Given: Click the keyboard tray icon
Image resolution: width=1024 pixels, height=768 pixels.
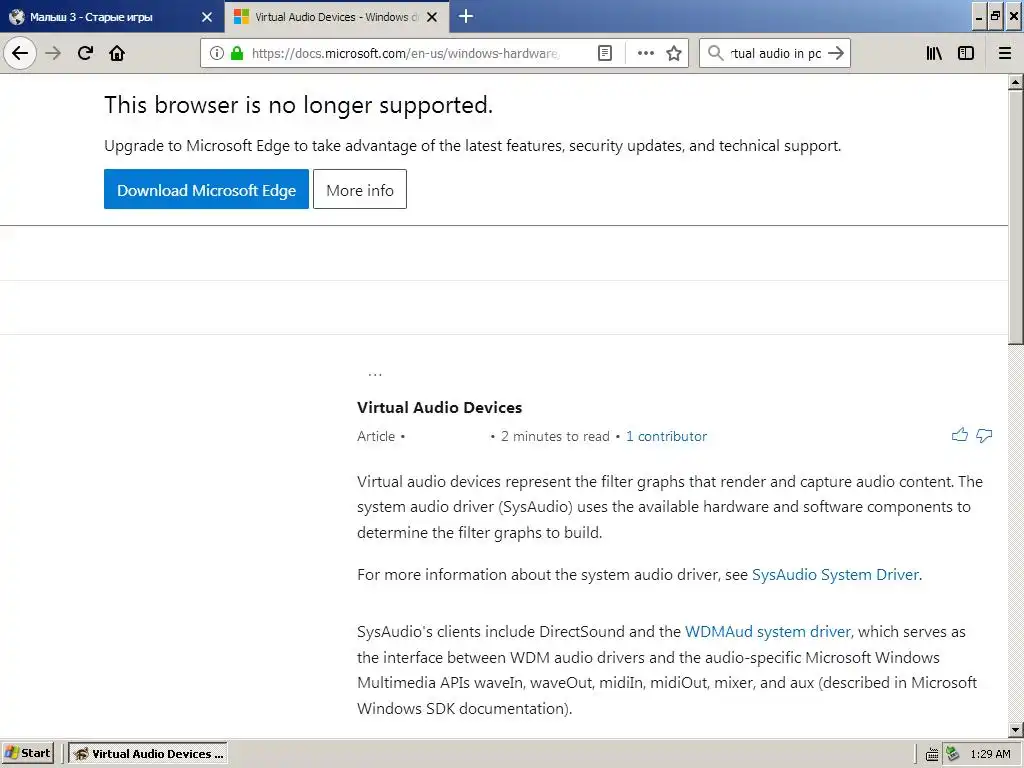Looking at the screenshot, I should point(932,754).
